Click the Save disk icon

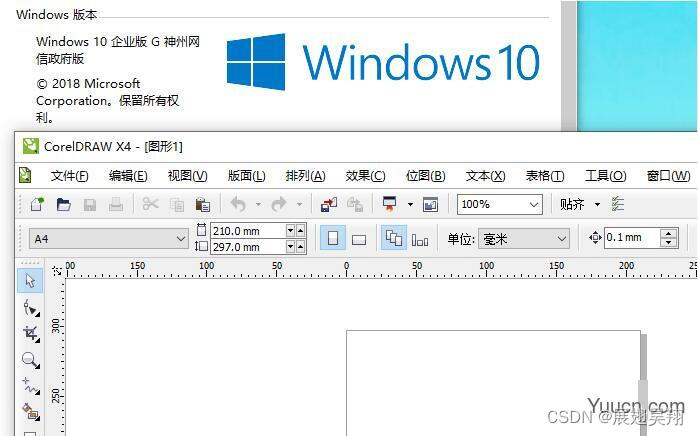pyautogui.click(x=90, y=204)
